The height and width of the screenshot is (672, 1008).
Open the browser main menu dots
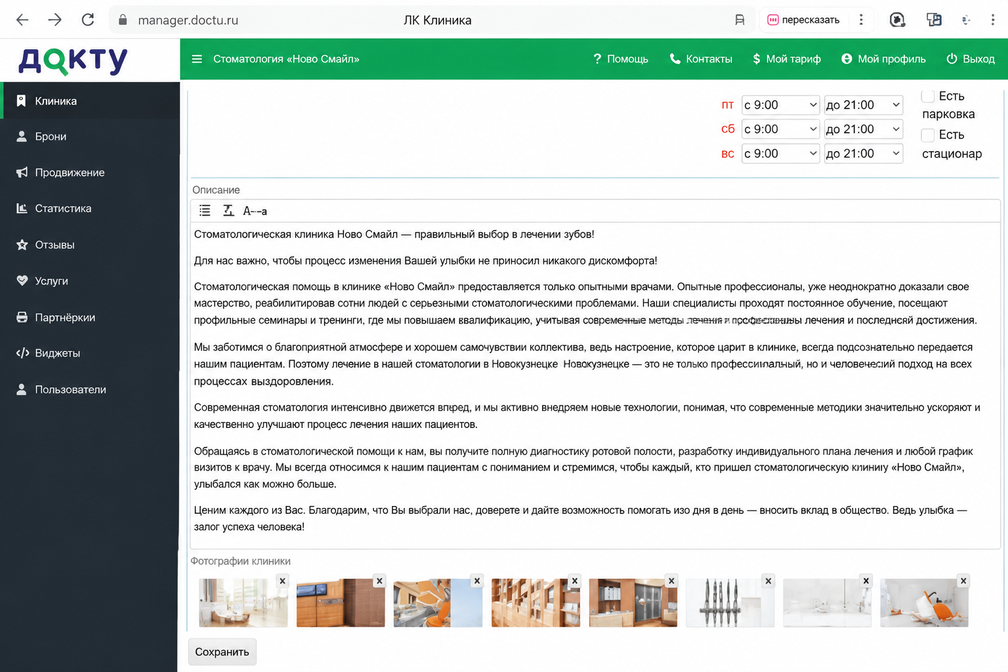[993, 20]
